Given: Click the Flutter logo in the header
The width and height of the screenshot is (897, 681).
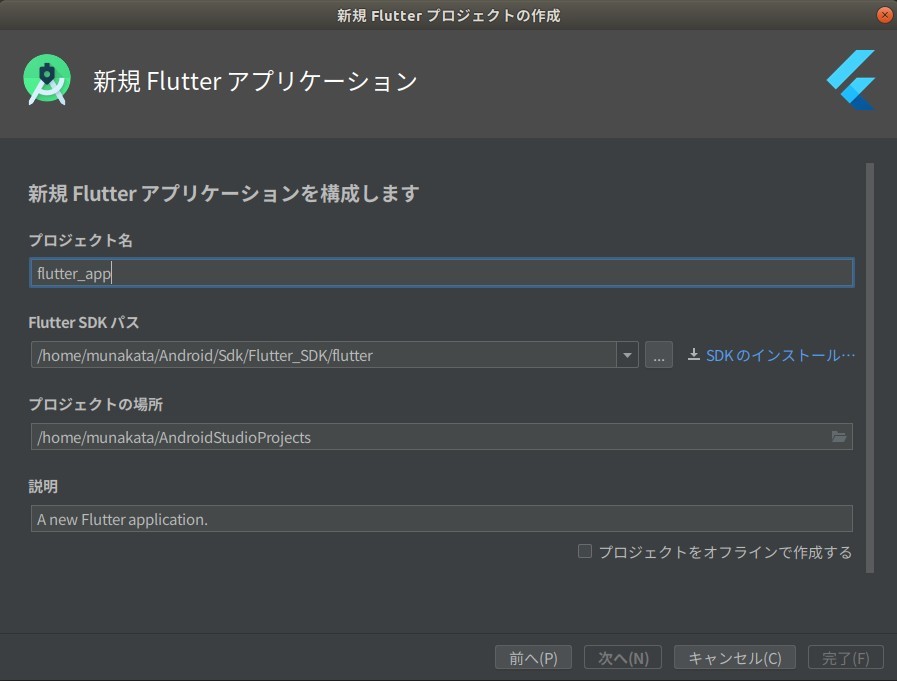Looking at the screenshot, I should coord(851,80).
